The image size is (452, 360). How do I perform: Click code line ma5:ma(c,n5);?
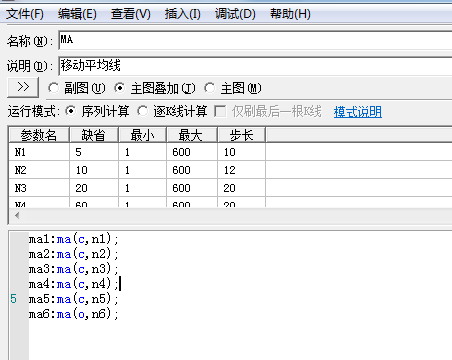click(x=73, y=299)
